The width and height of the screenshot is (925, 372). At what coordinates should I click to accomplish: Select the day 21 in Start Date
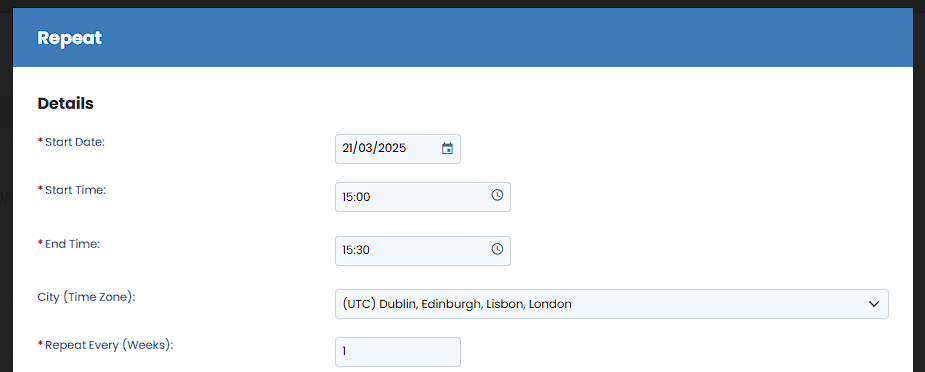pos(347,149)
